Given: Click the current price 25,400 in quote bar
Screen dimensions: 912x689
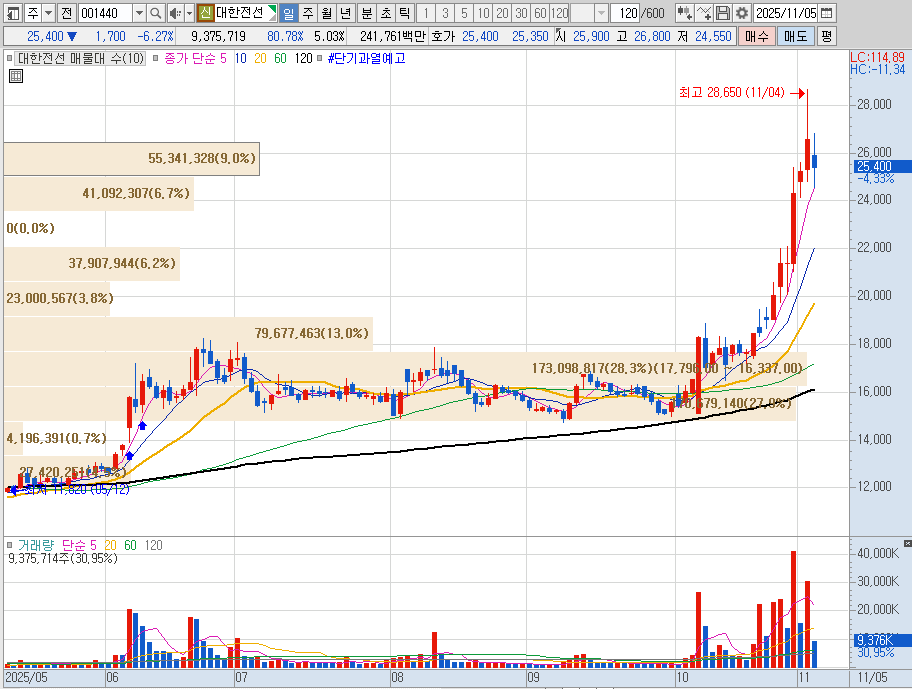Looking at the screenshot, I should click(45, 37).
